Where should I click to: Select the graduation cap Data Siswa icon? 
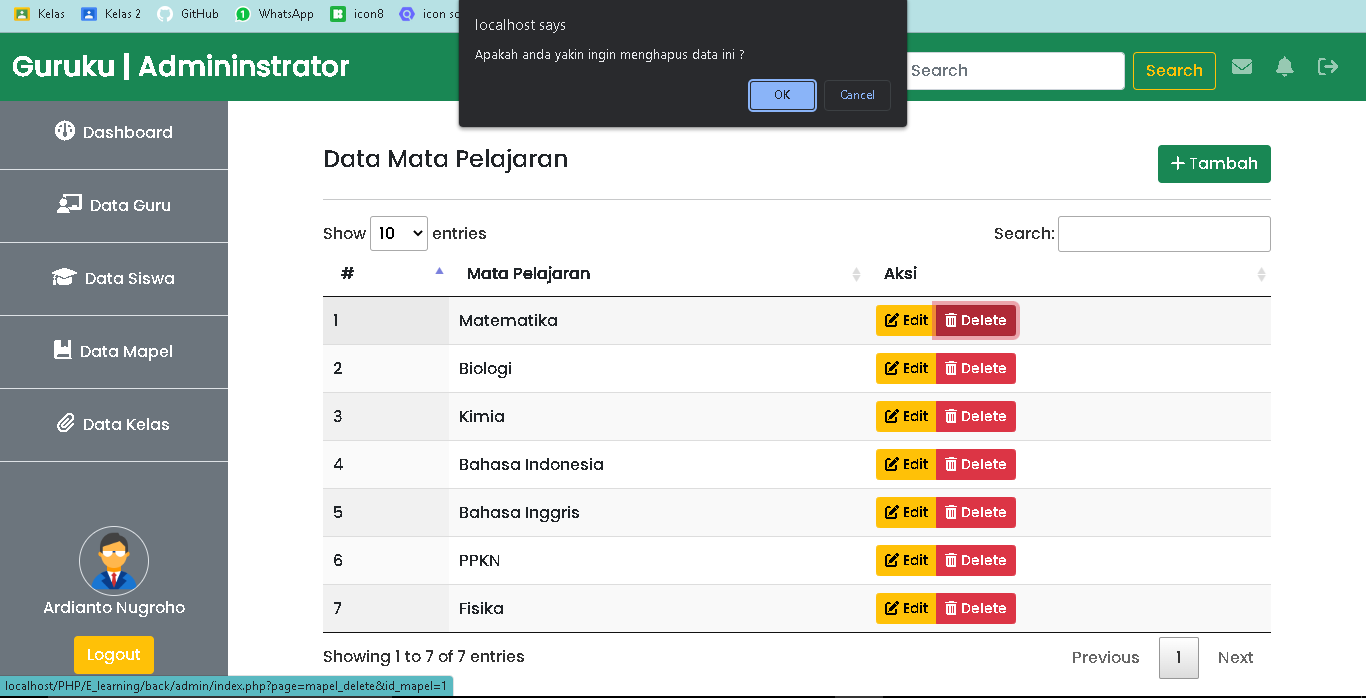63,277
